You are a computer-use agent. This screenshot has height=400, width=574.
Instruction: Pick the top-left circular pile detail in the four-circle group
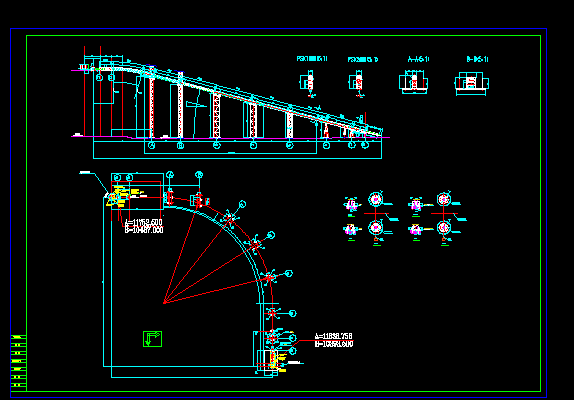(x=375, y=200)
